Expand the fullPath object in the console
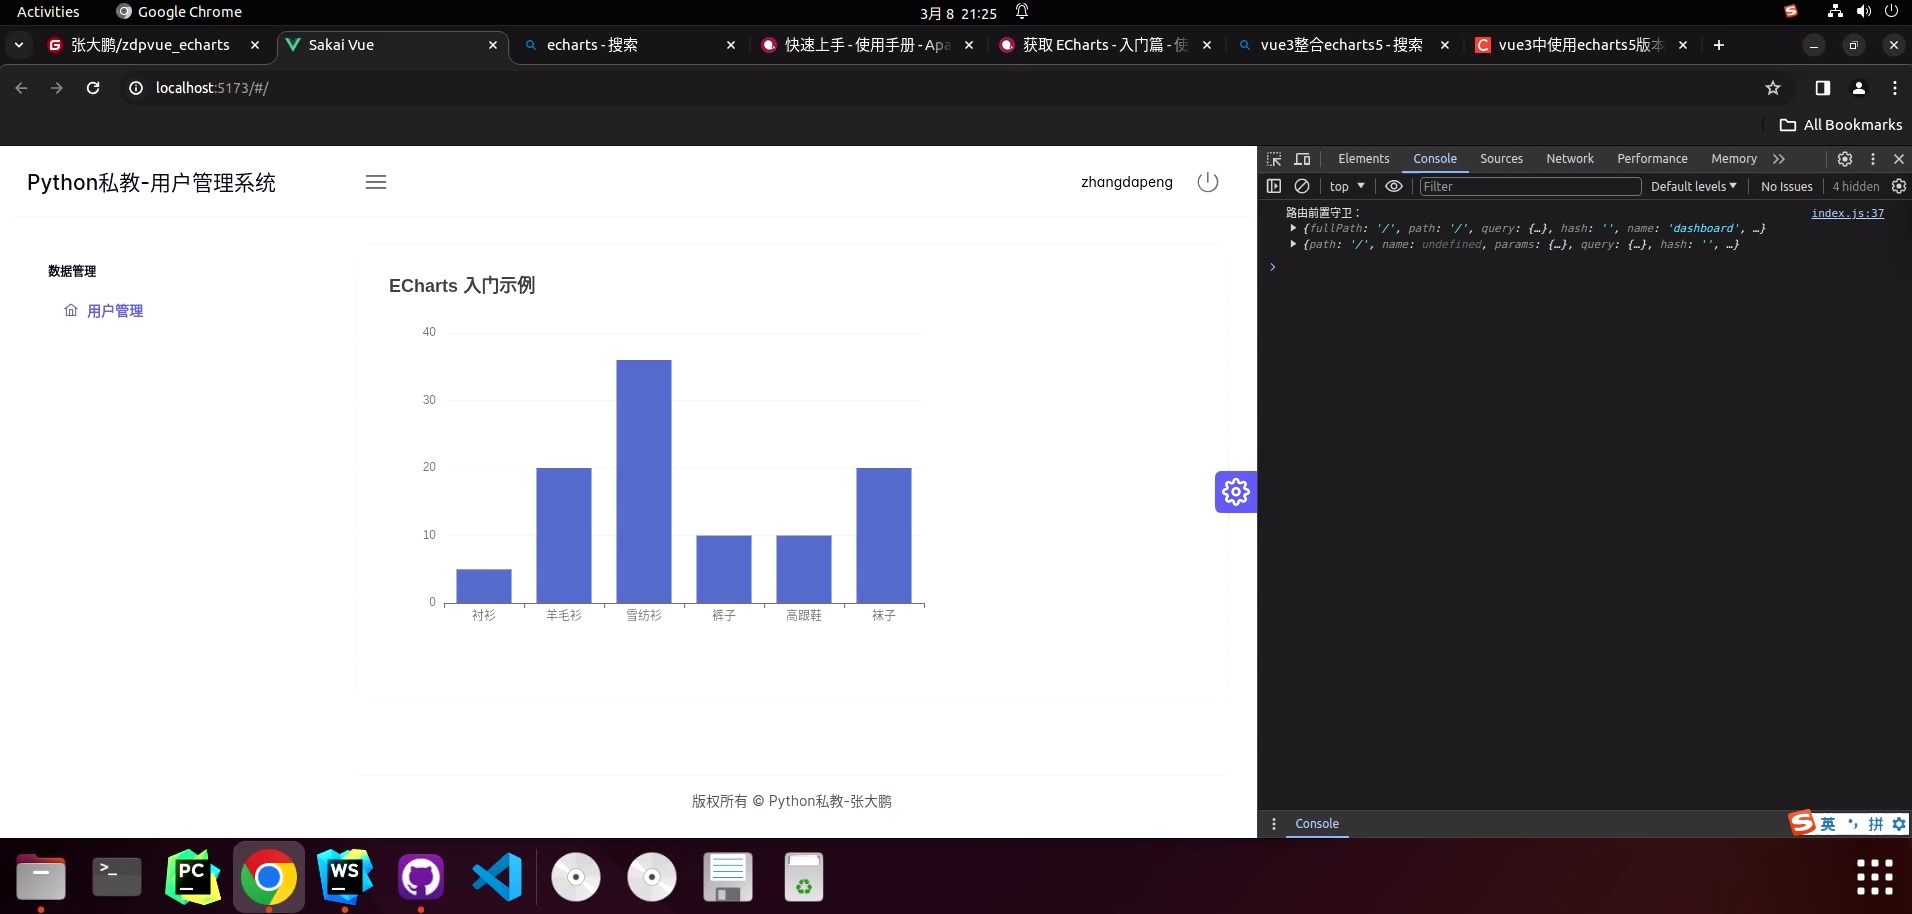The height and width of the screenshot is (914, 1912). coord(1293,228)
